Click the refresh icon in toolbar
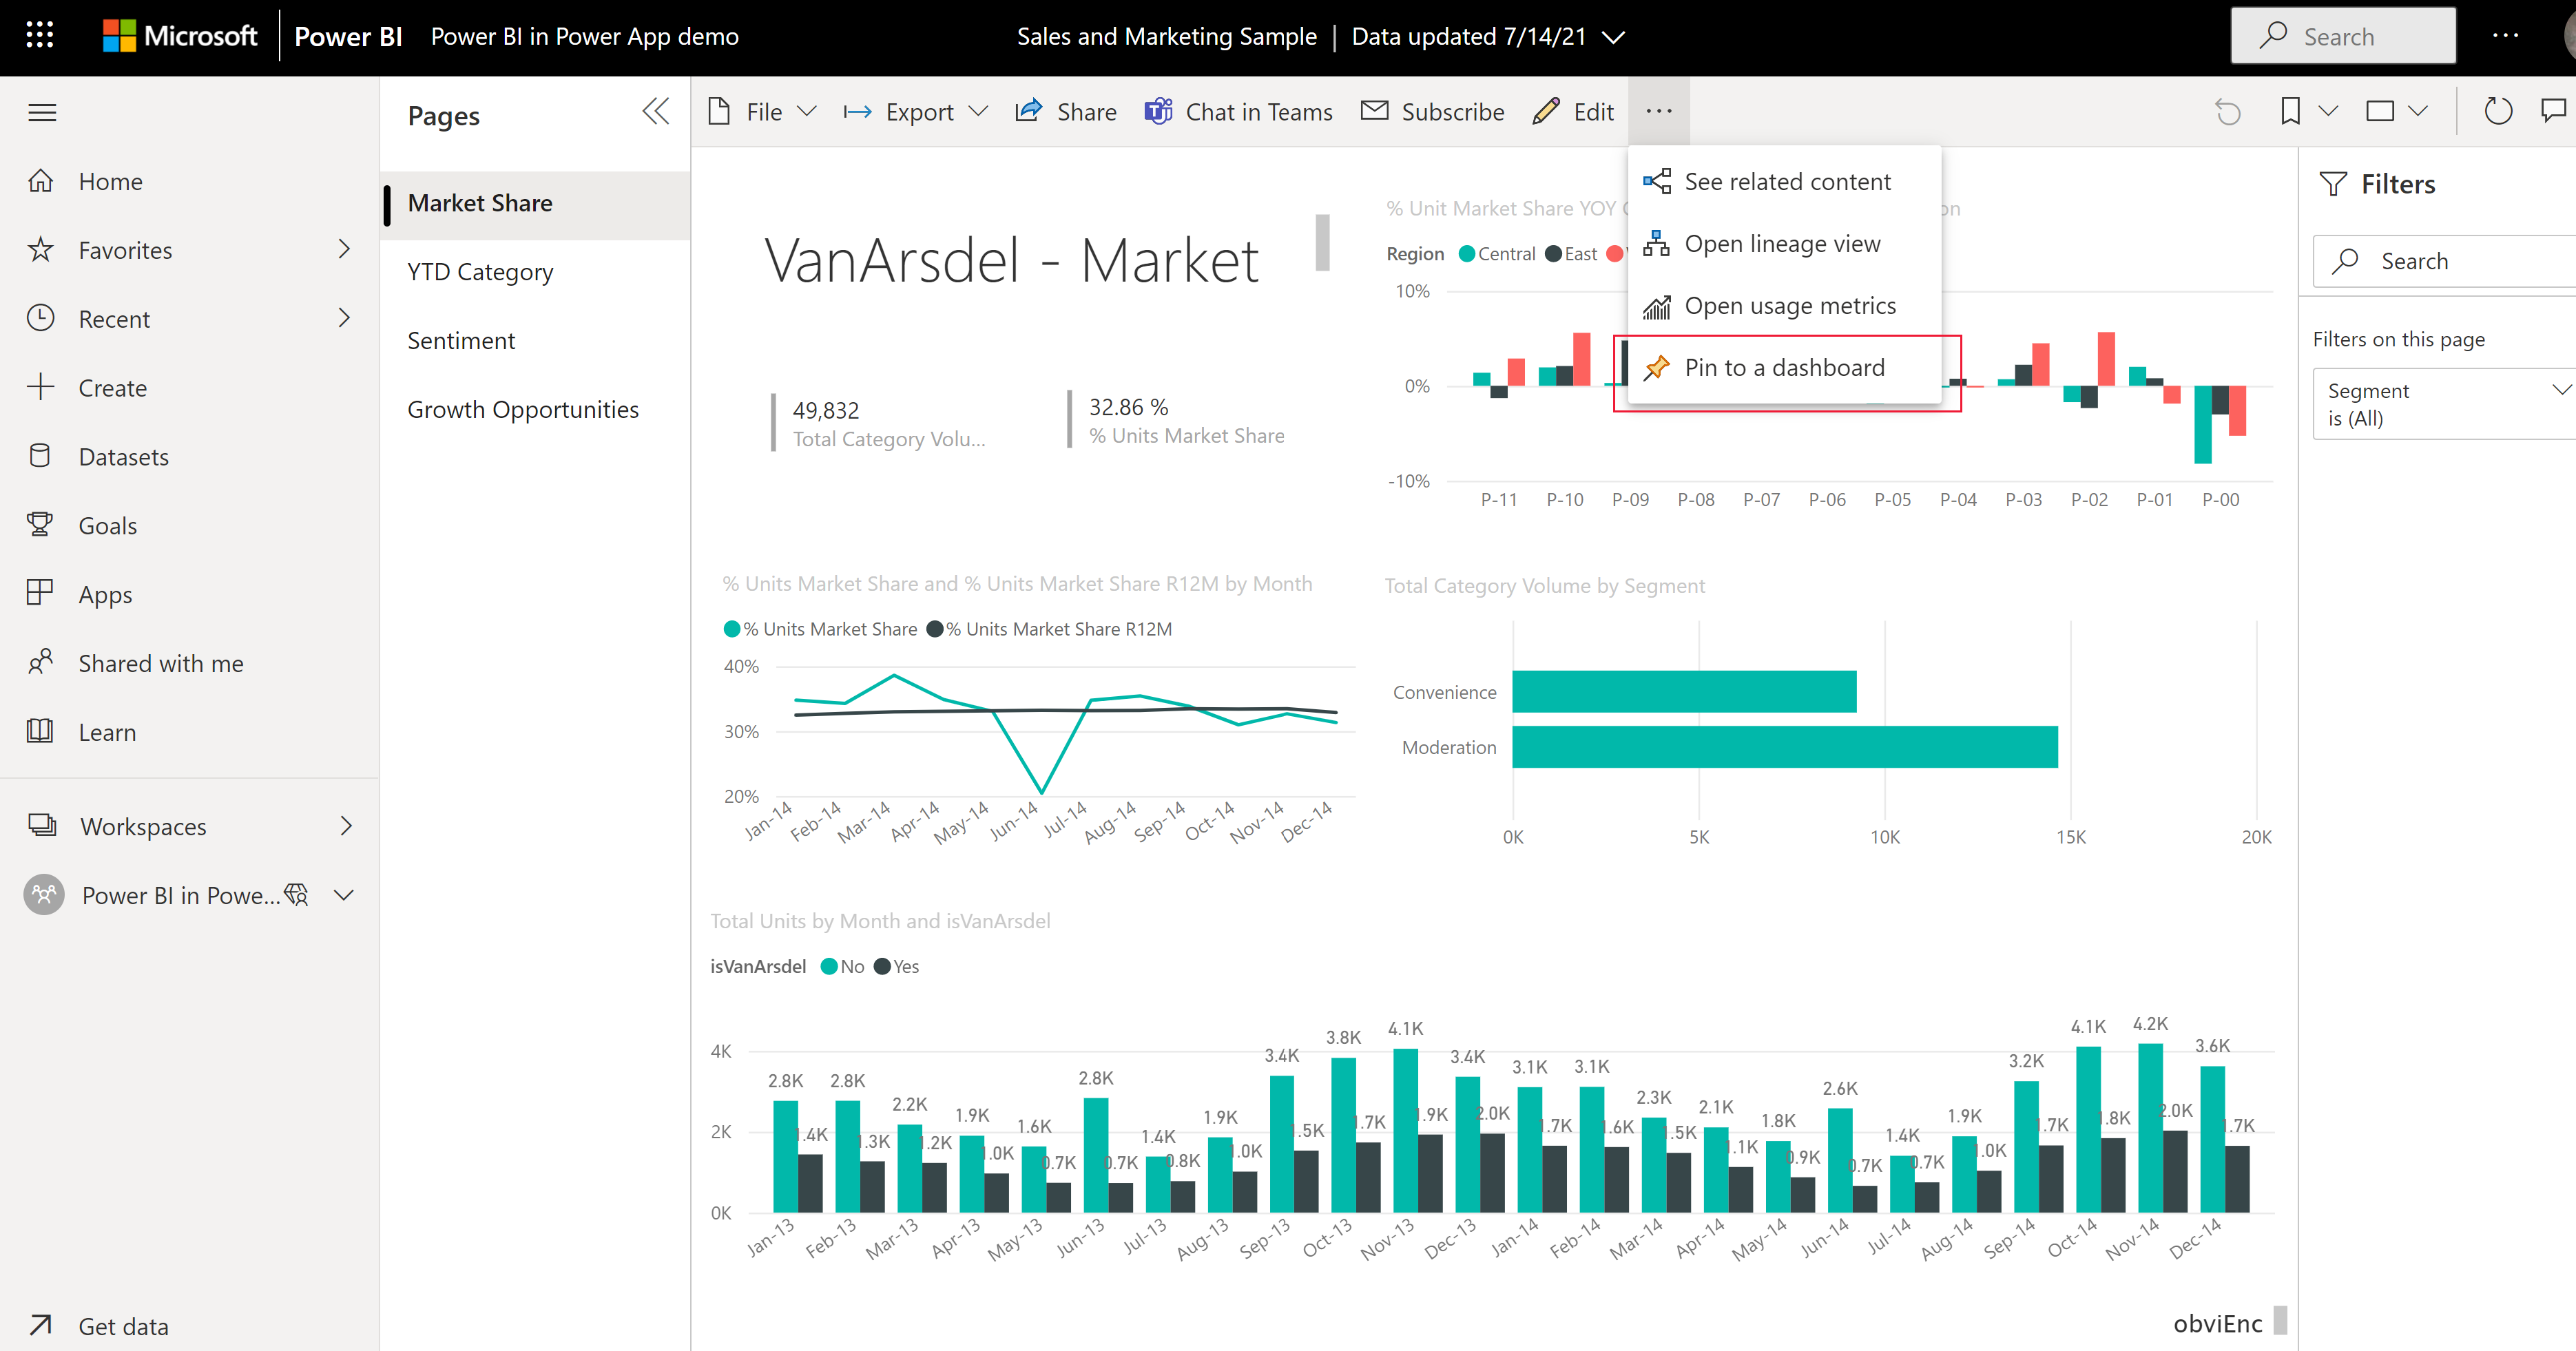 [2493, 111]
